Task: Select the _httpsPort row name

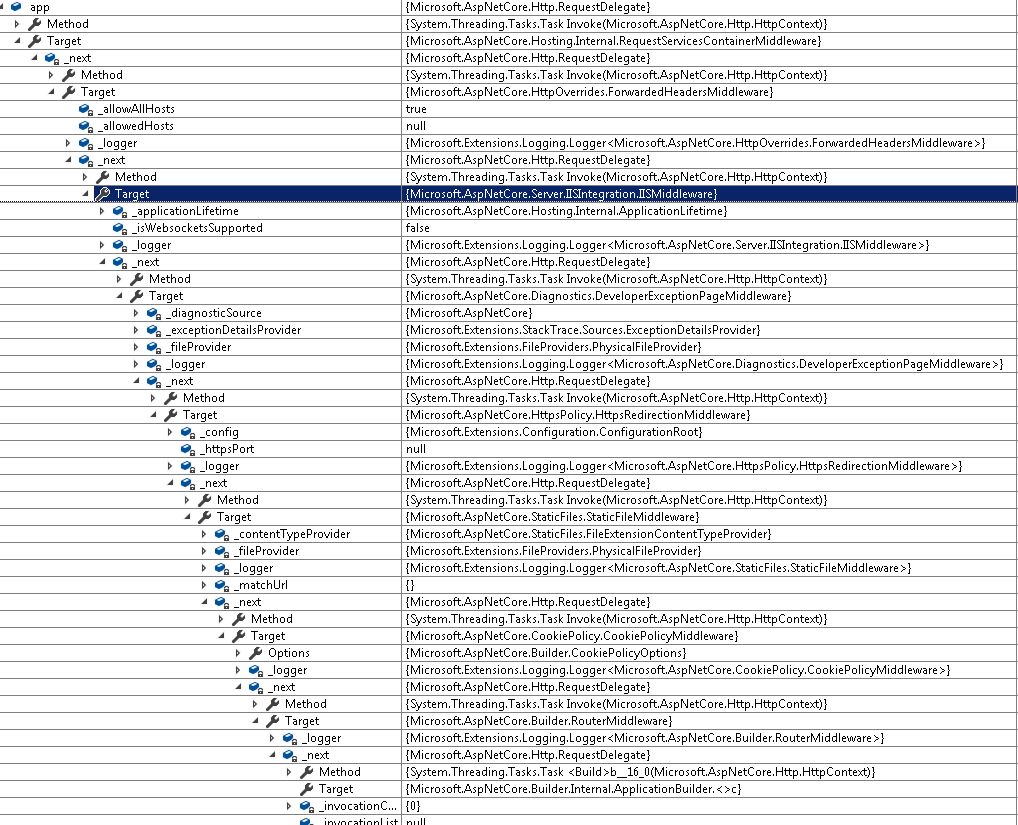Action: tap(227, 449)
